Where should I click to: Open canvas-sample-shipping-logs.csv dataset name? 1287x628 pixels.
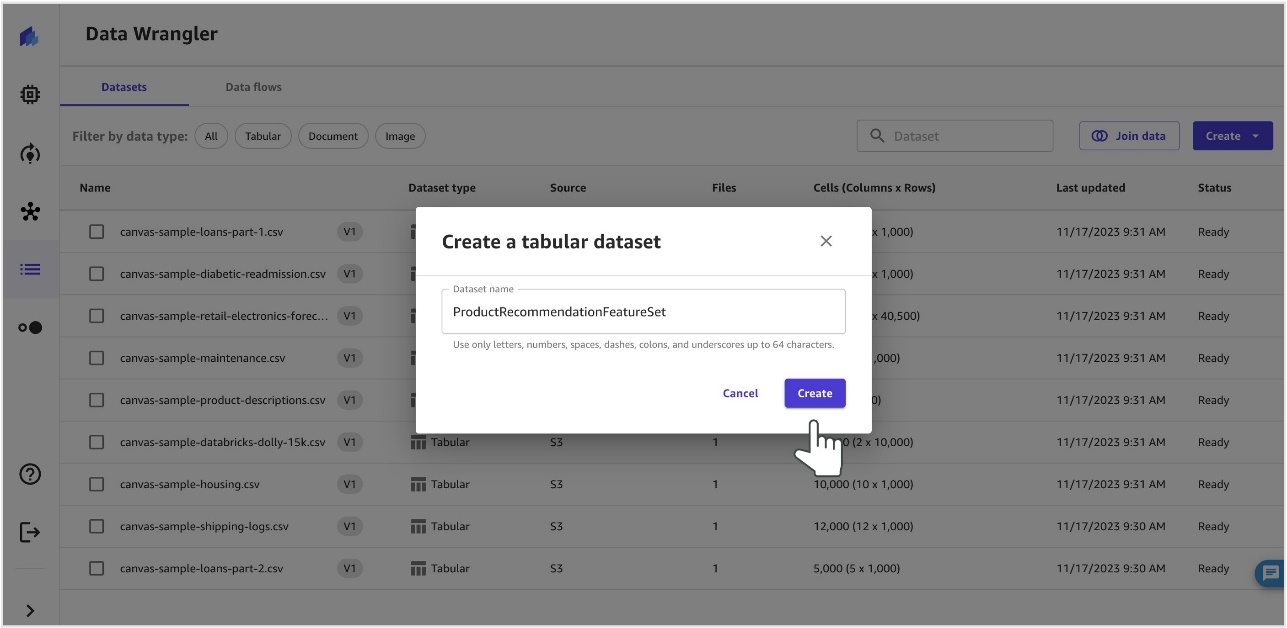click(204, 526)
